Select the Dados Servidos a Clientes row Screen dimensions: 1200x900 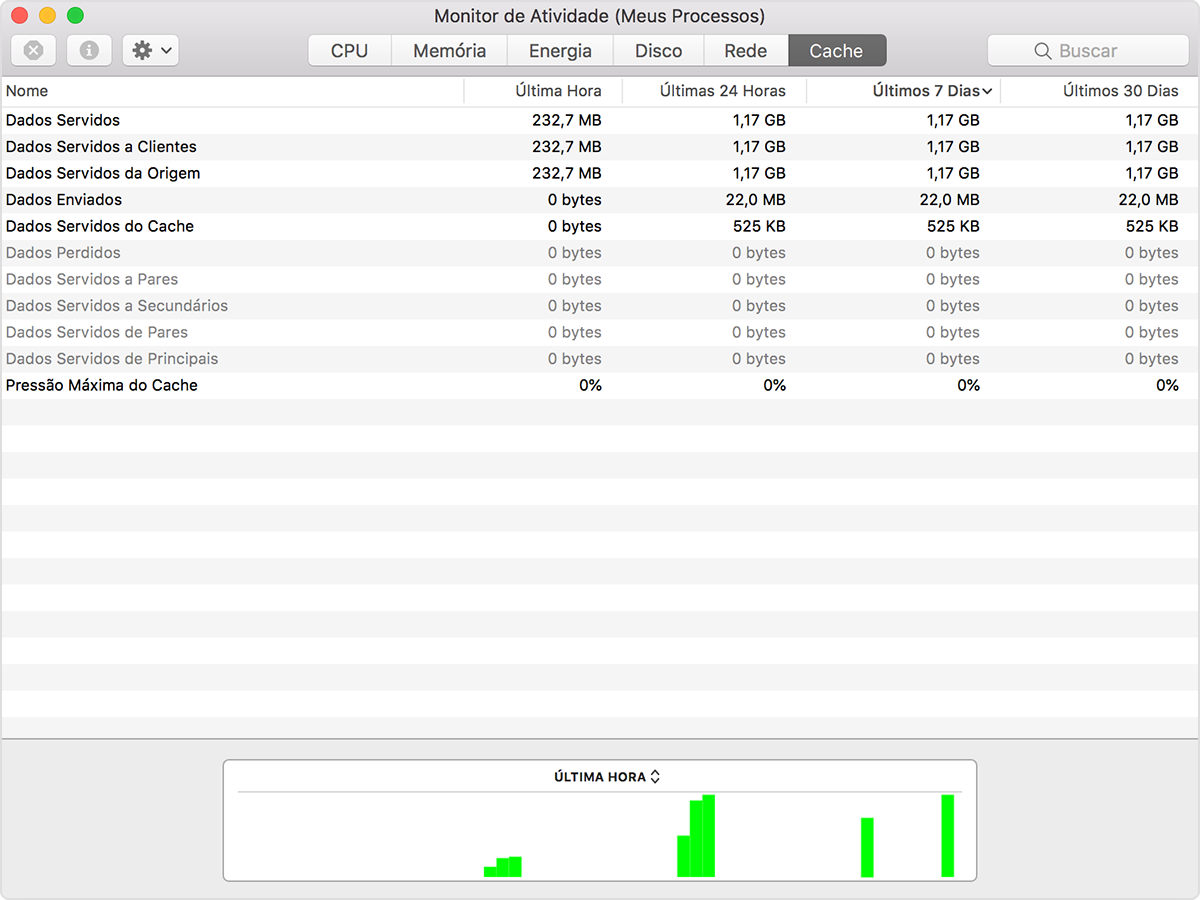(600, 147)
